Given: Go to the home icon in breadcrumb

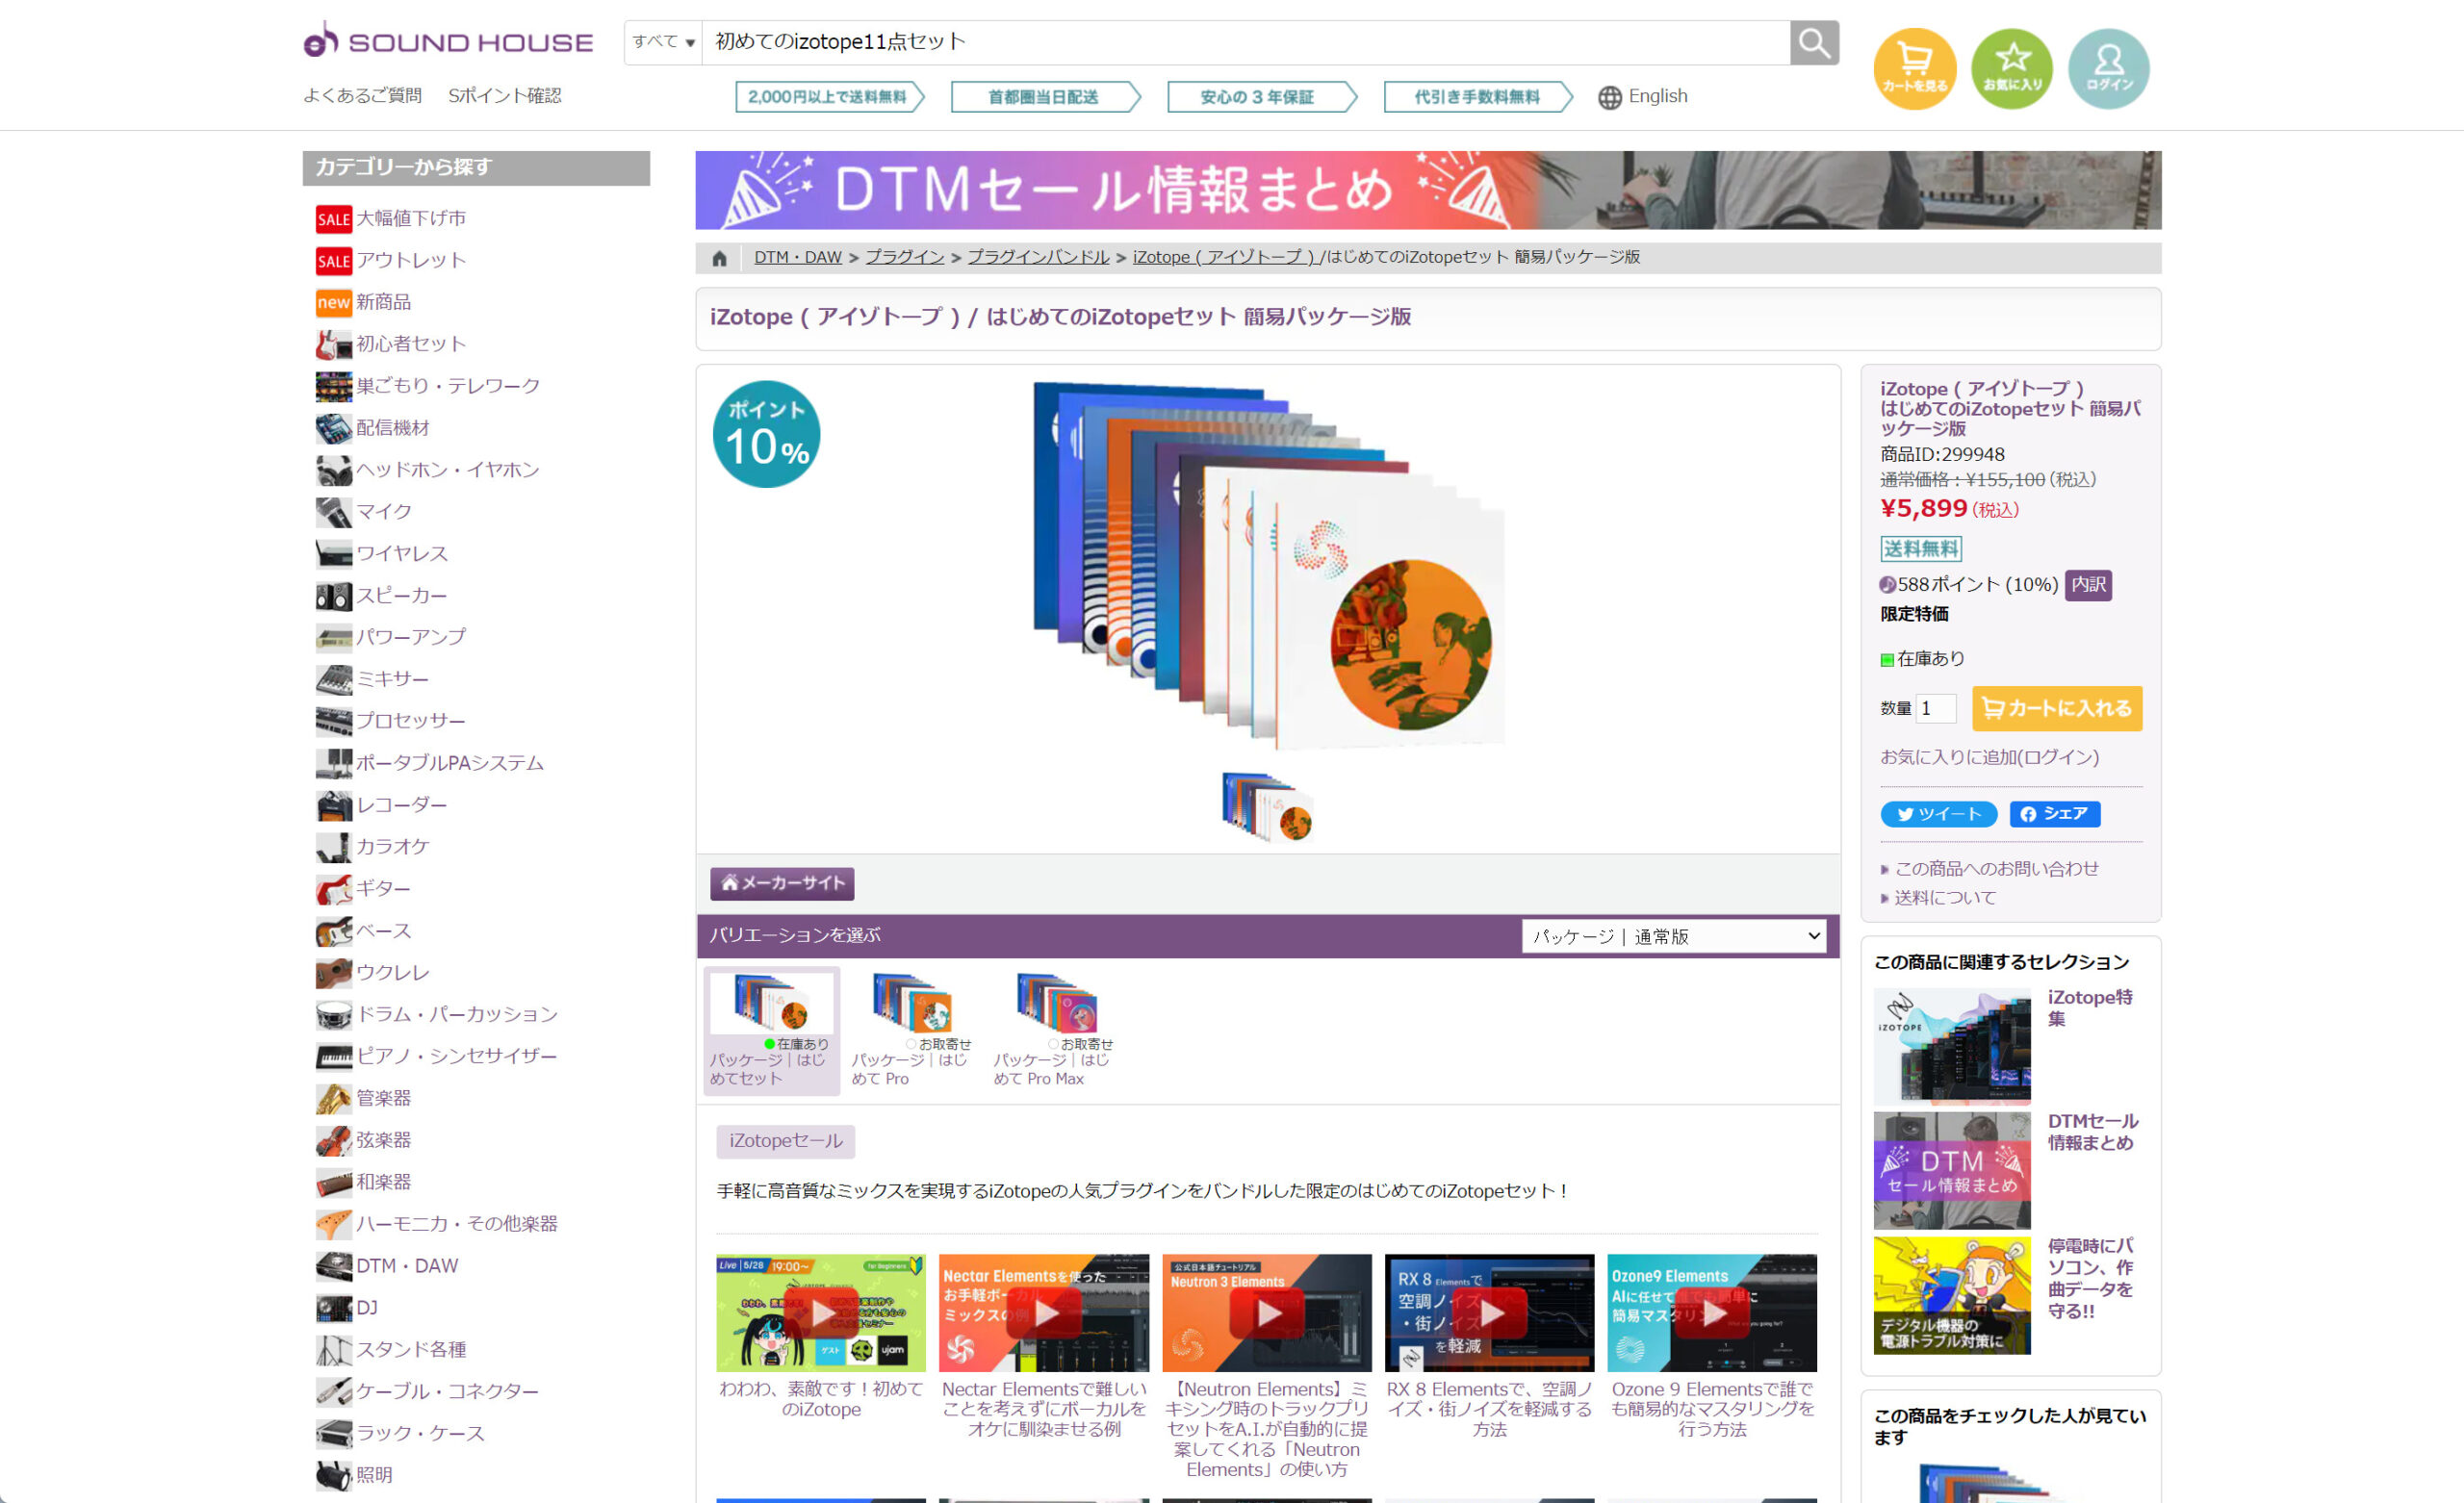Looking at the screenshot, I should pyautogui.click(x=719, y=258).
